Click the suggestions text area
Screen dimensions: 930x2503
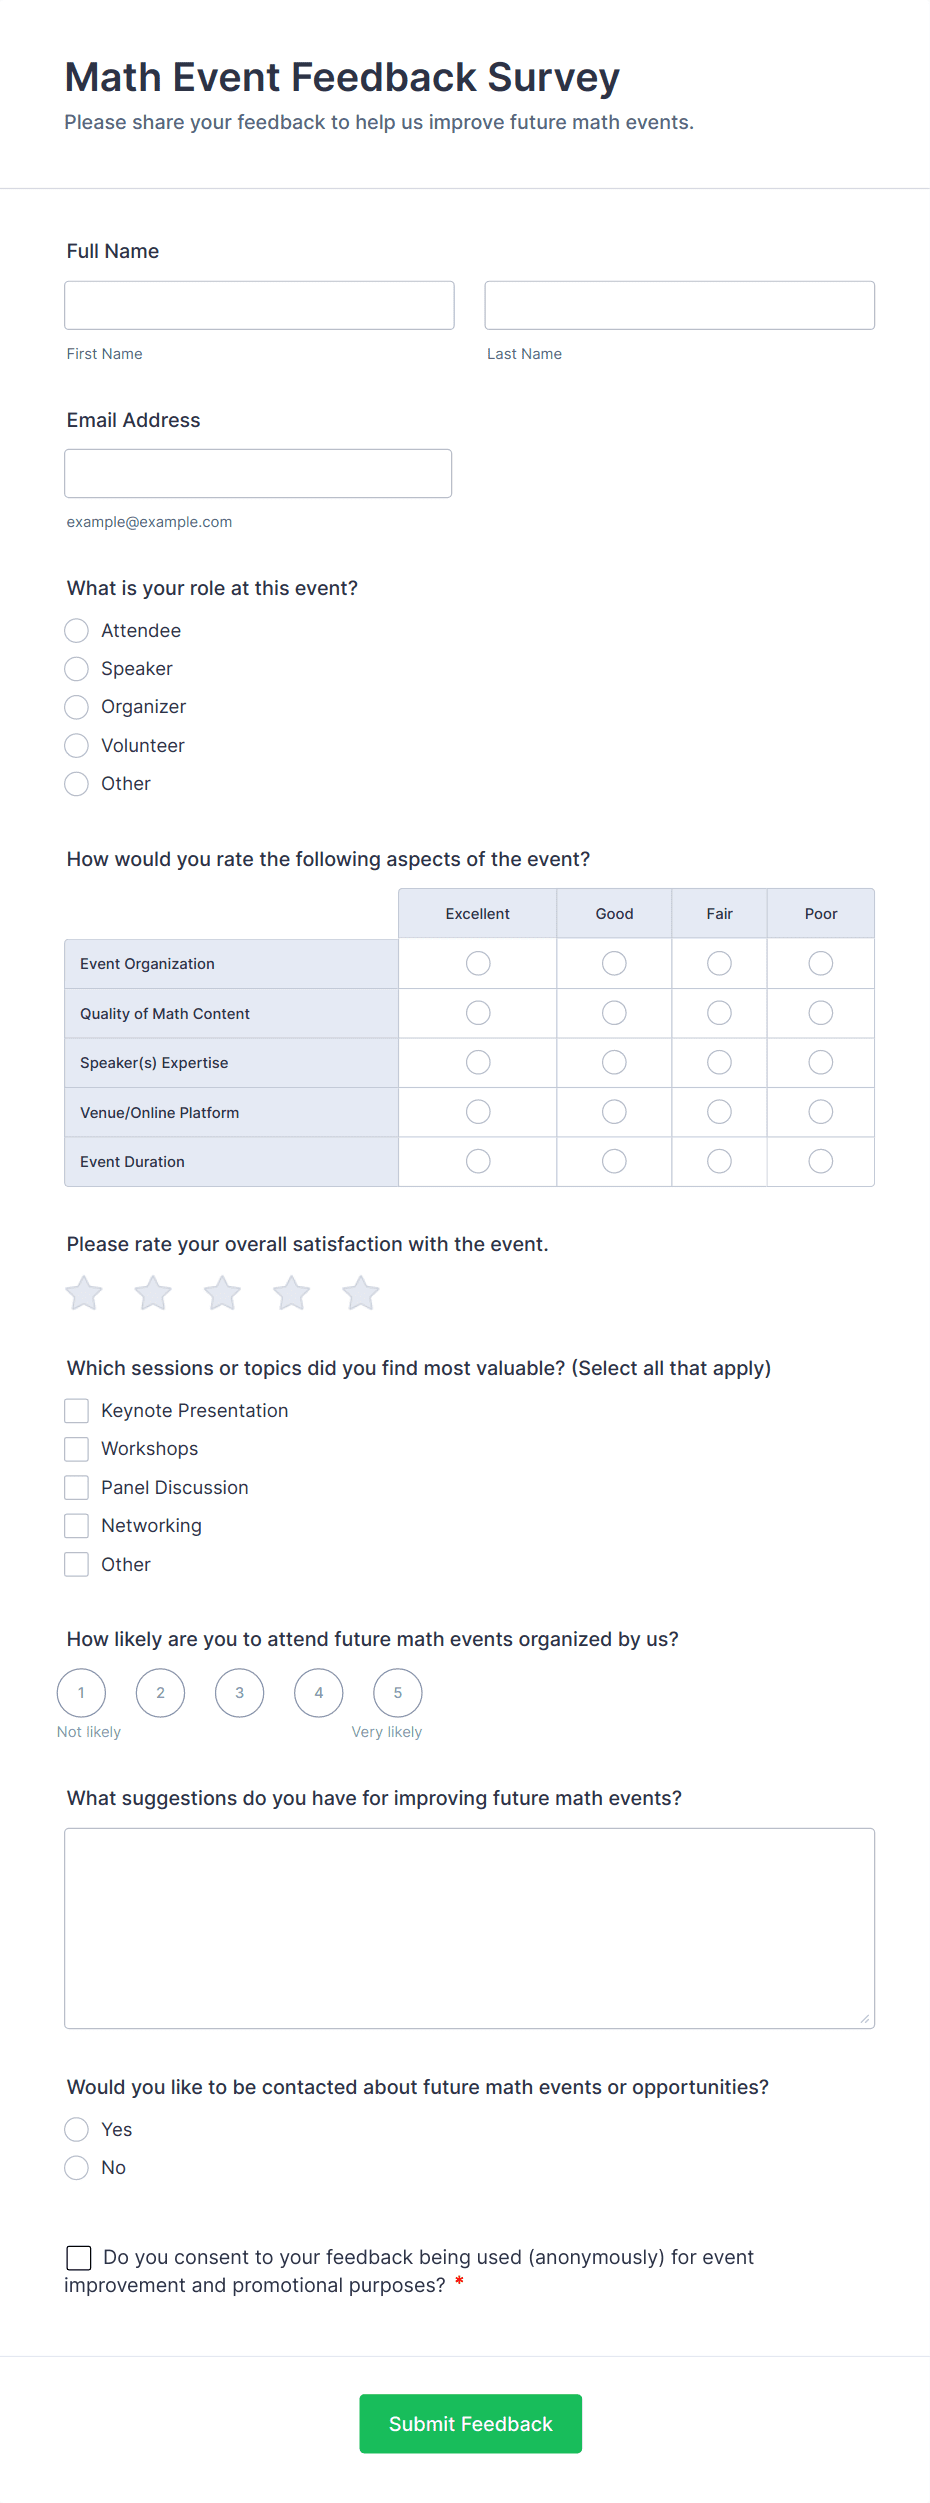[x=470, y=1928]
